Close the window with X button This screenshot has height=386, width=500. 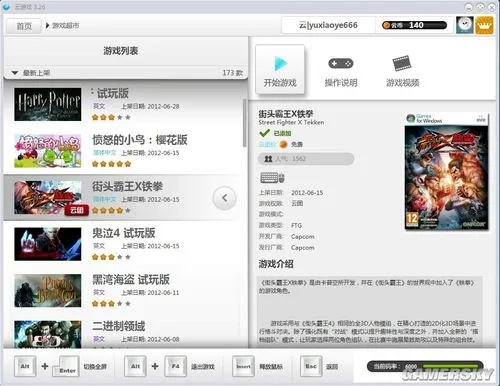tap(492, 7)
